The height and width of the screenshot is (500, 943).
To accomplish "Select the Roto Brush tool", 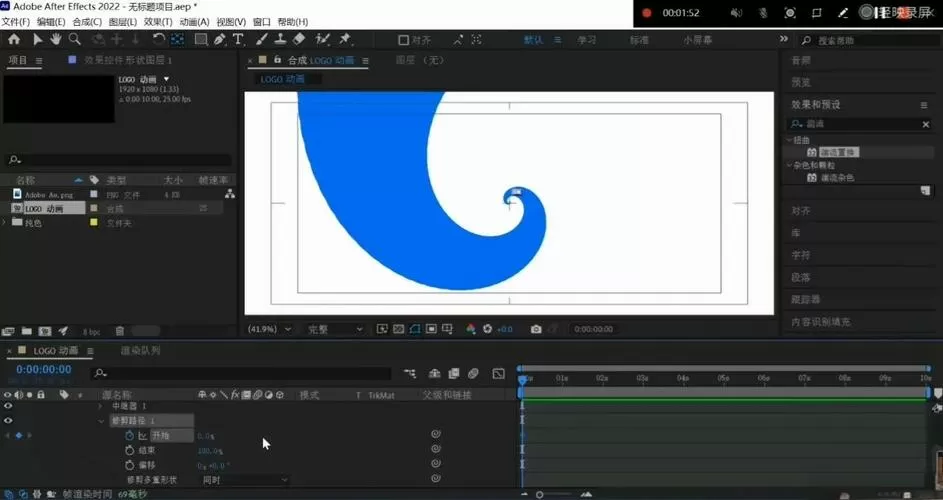I will pos(323,40).
